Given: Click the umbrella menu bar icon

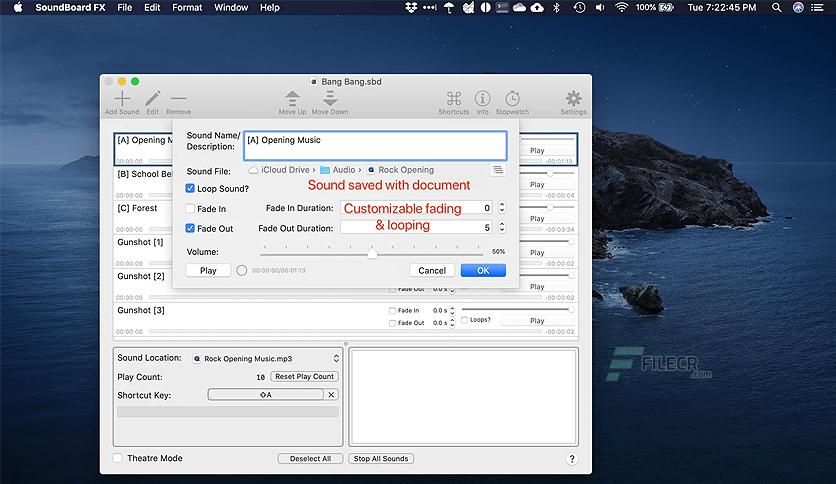Looking at the screenshot, I should click(x=449, y=7).
